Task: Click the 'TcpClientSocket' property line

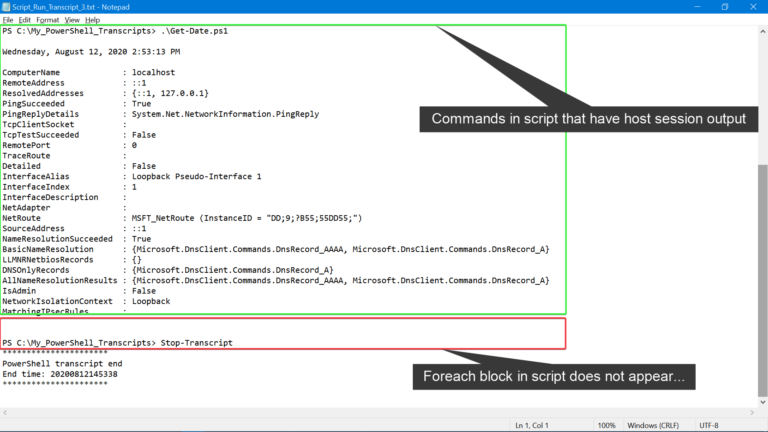Action: (x=65, y=124)
